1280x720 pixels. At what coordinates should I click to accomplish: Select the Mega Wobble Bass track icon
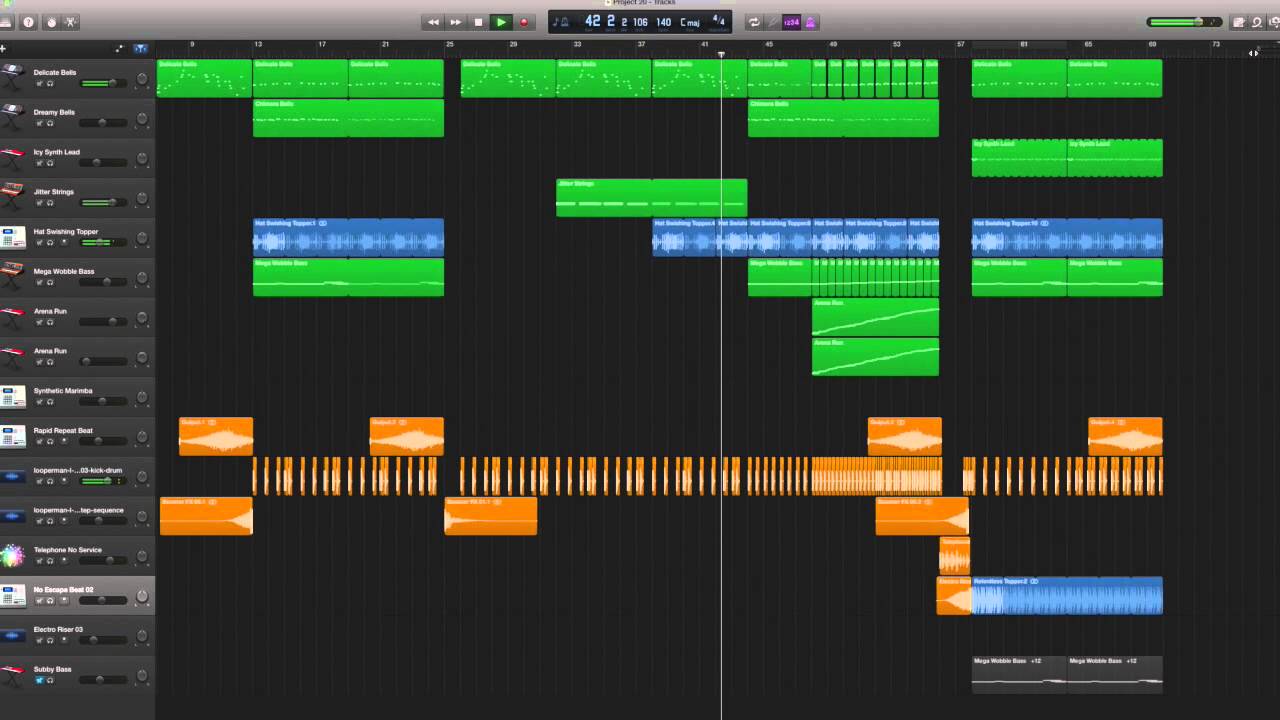[x=12, y=277]
